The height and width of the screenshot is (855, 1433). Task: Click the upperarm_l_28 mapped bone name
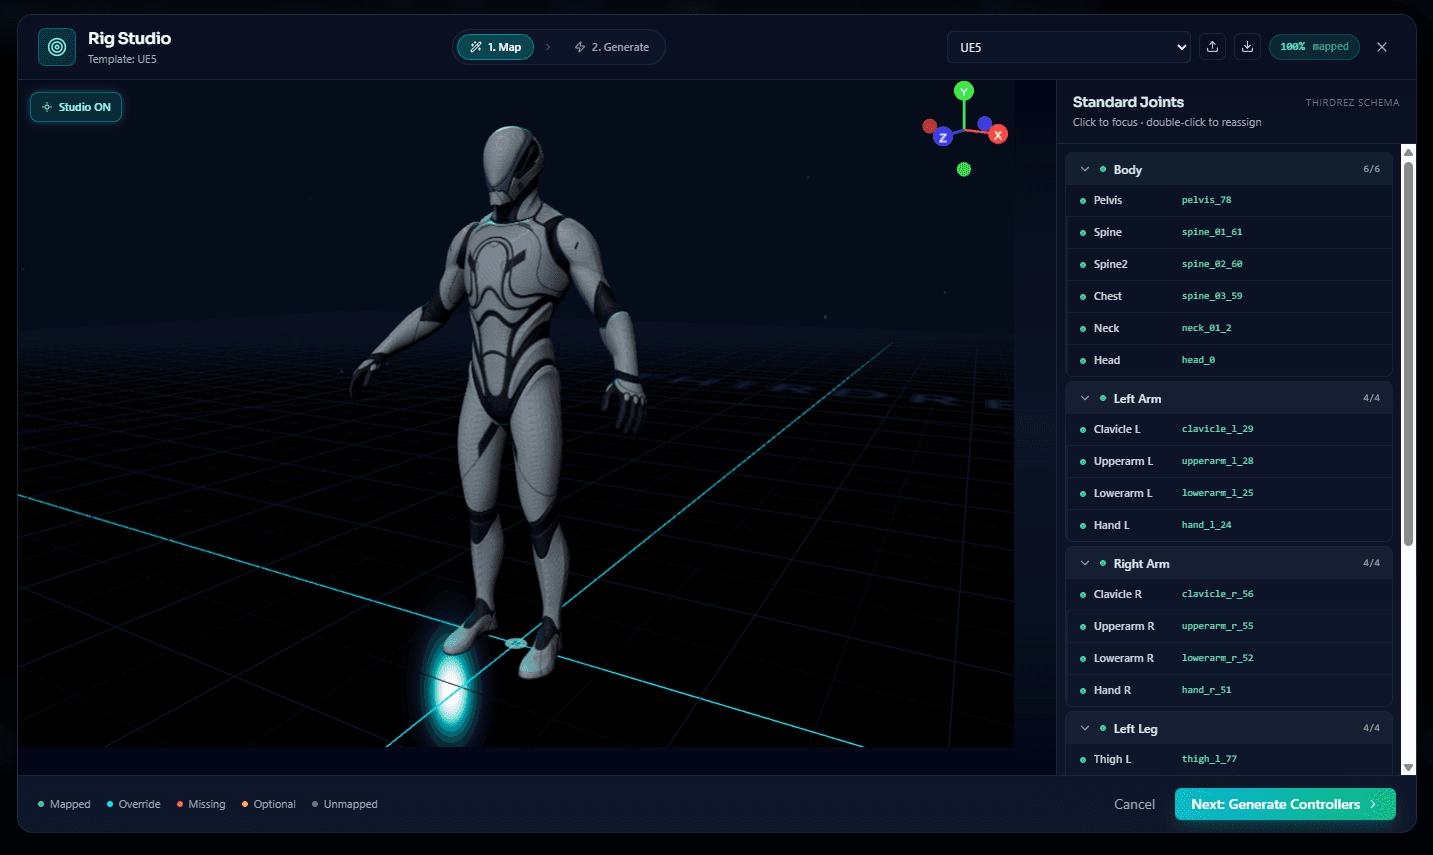coord(1217,461)
